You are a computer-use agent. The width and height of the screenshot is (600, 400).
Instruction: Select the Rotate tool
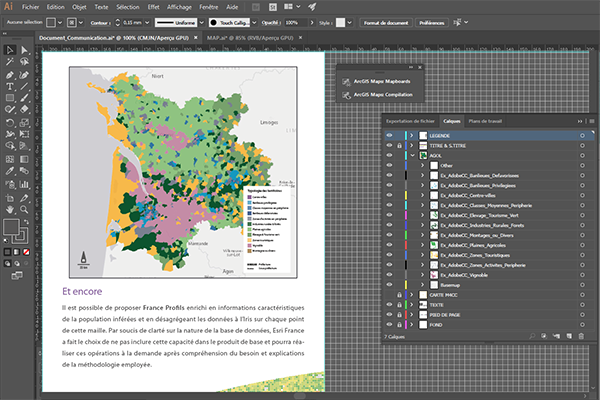tap(9, 122)
